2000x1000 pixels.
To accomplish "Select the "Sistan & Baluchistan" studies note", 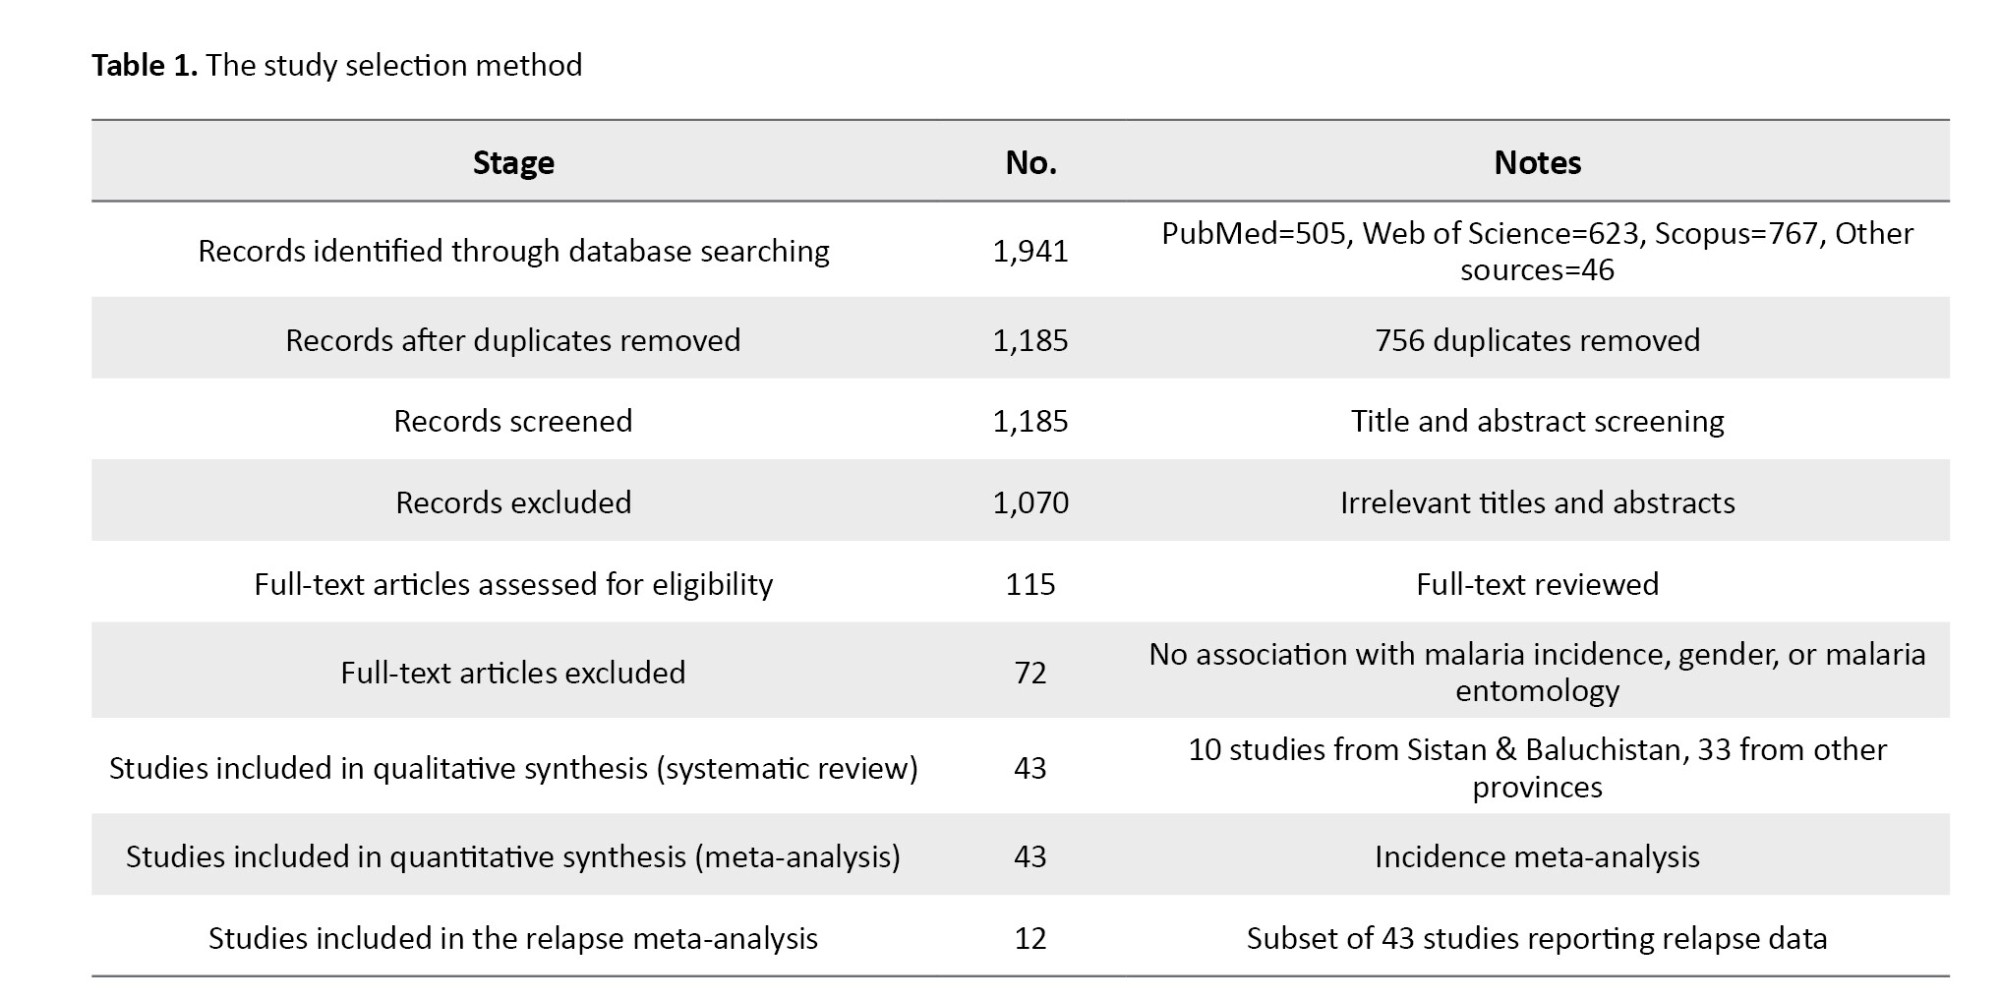I will pyautogui.click(x=1537, y=768).
